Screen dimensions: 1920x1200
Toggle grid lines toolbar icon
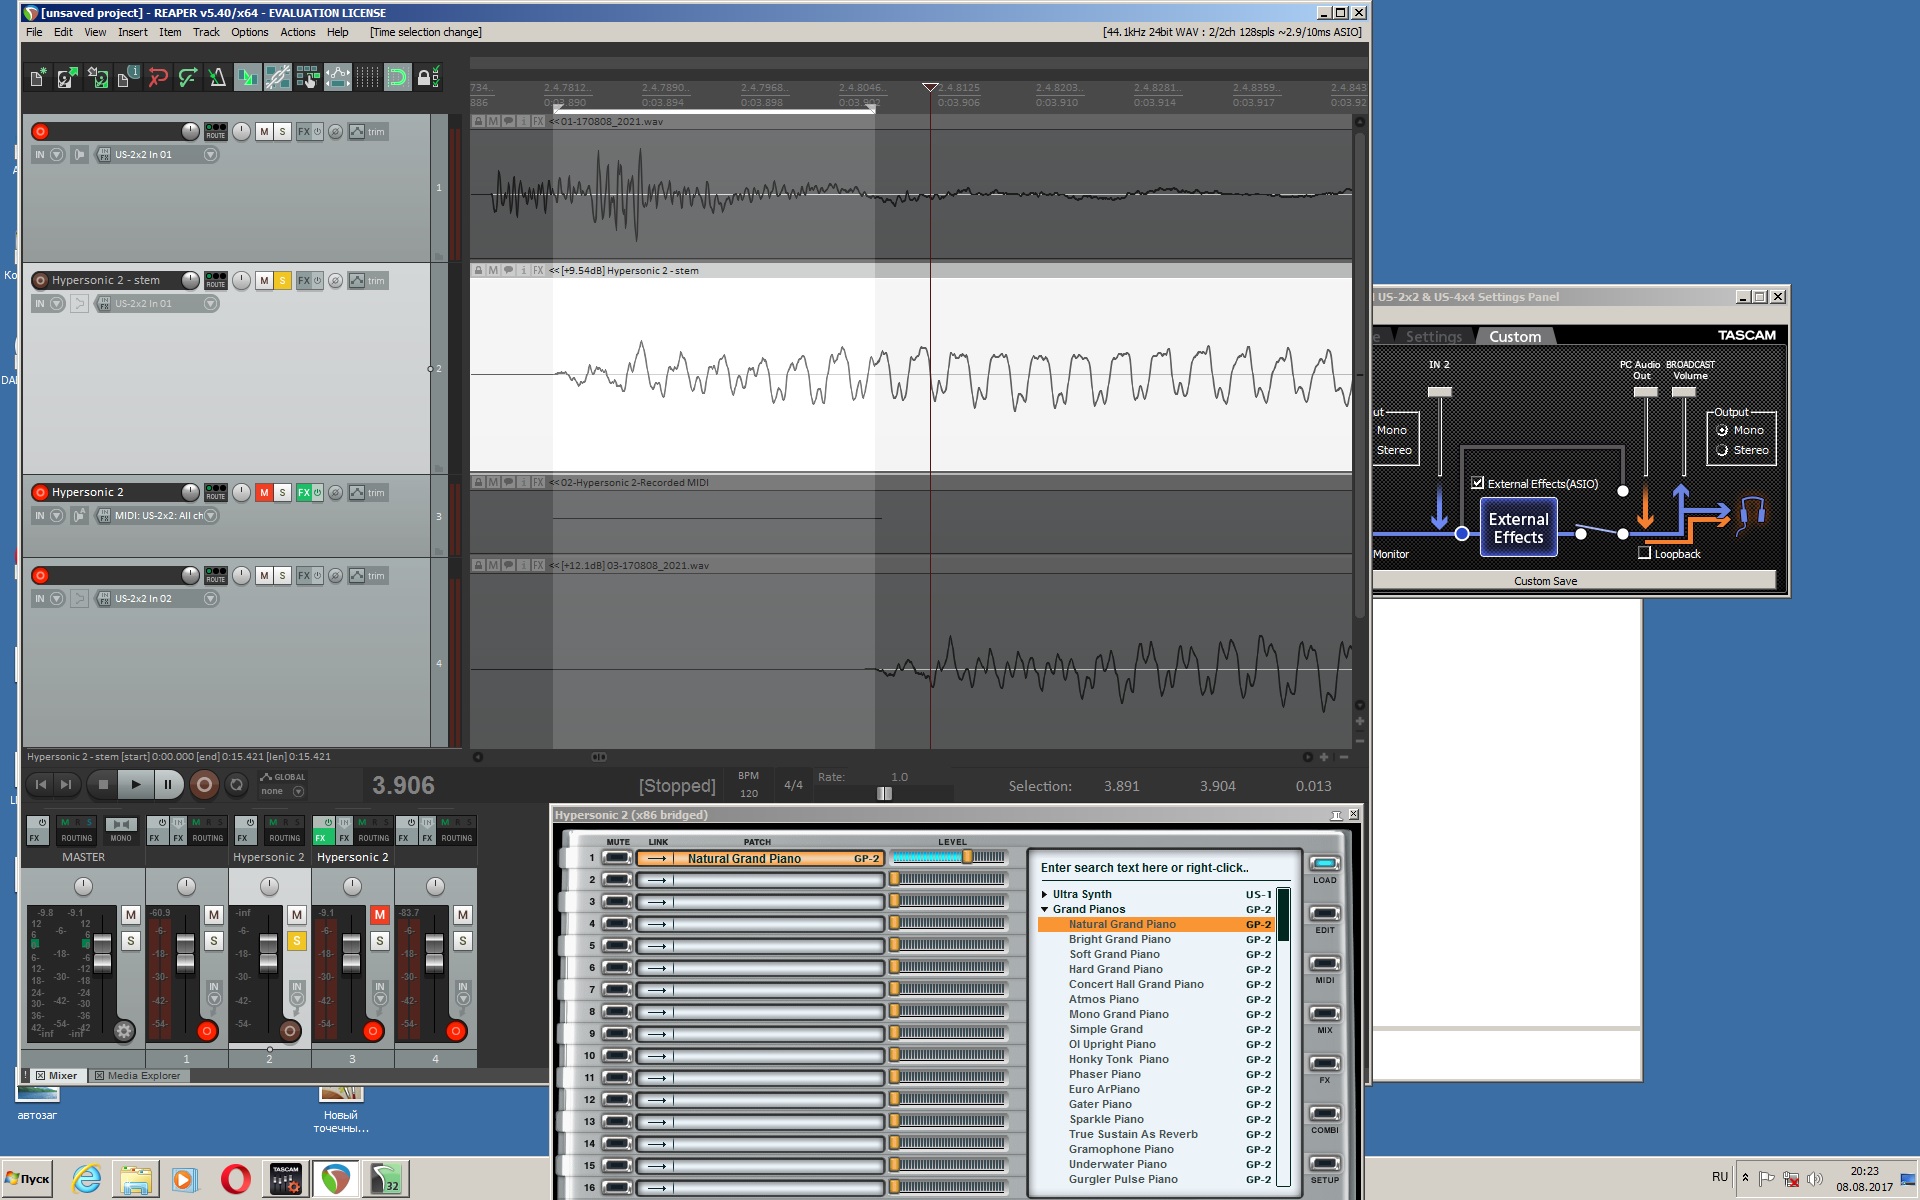click(368, 78)
